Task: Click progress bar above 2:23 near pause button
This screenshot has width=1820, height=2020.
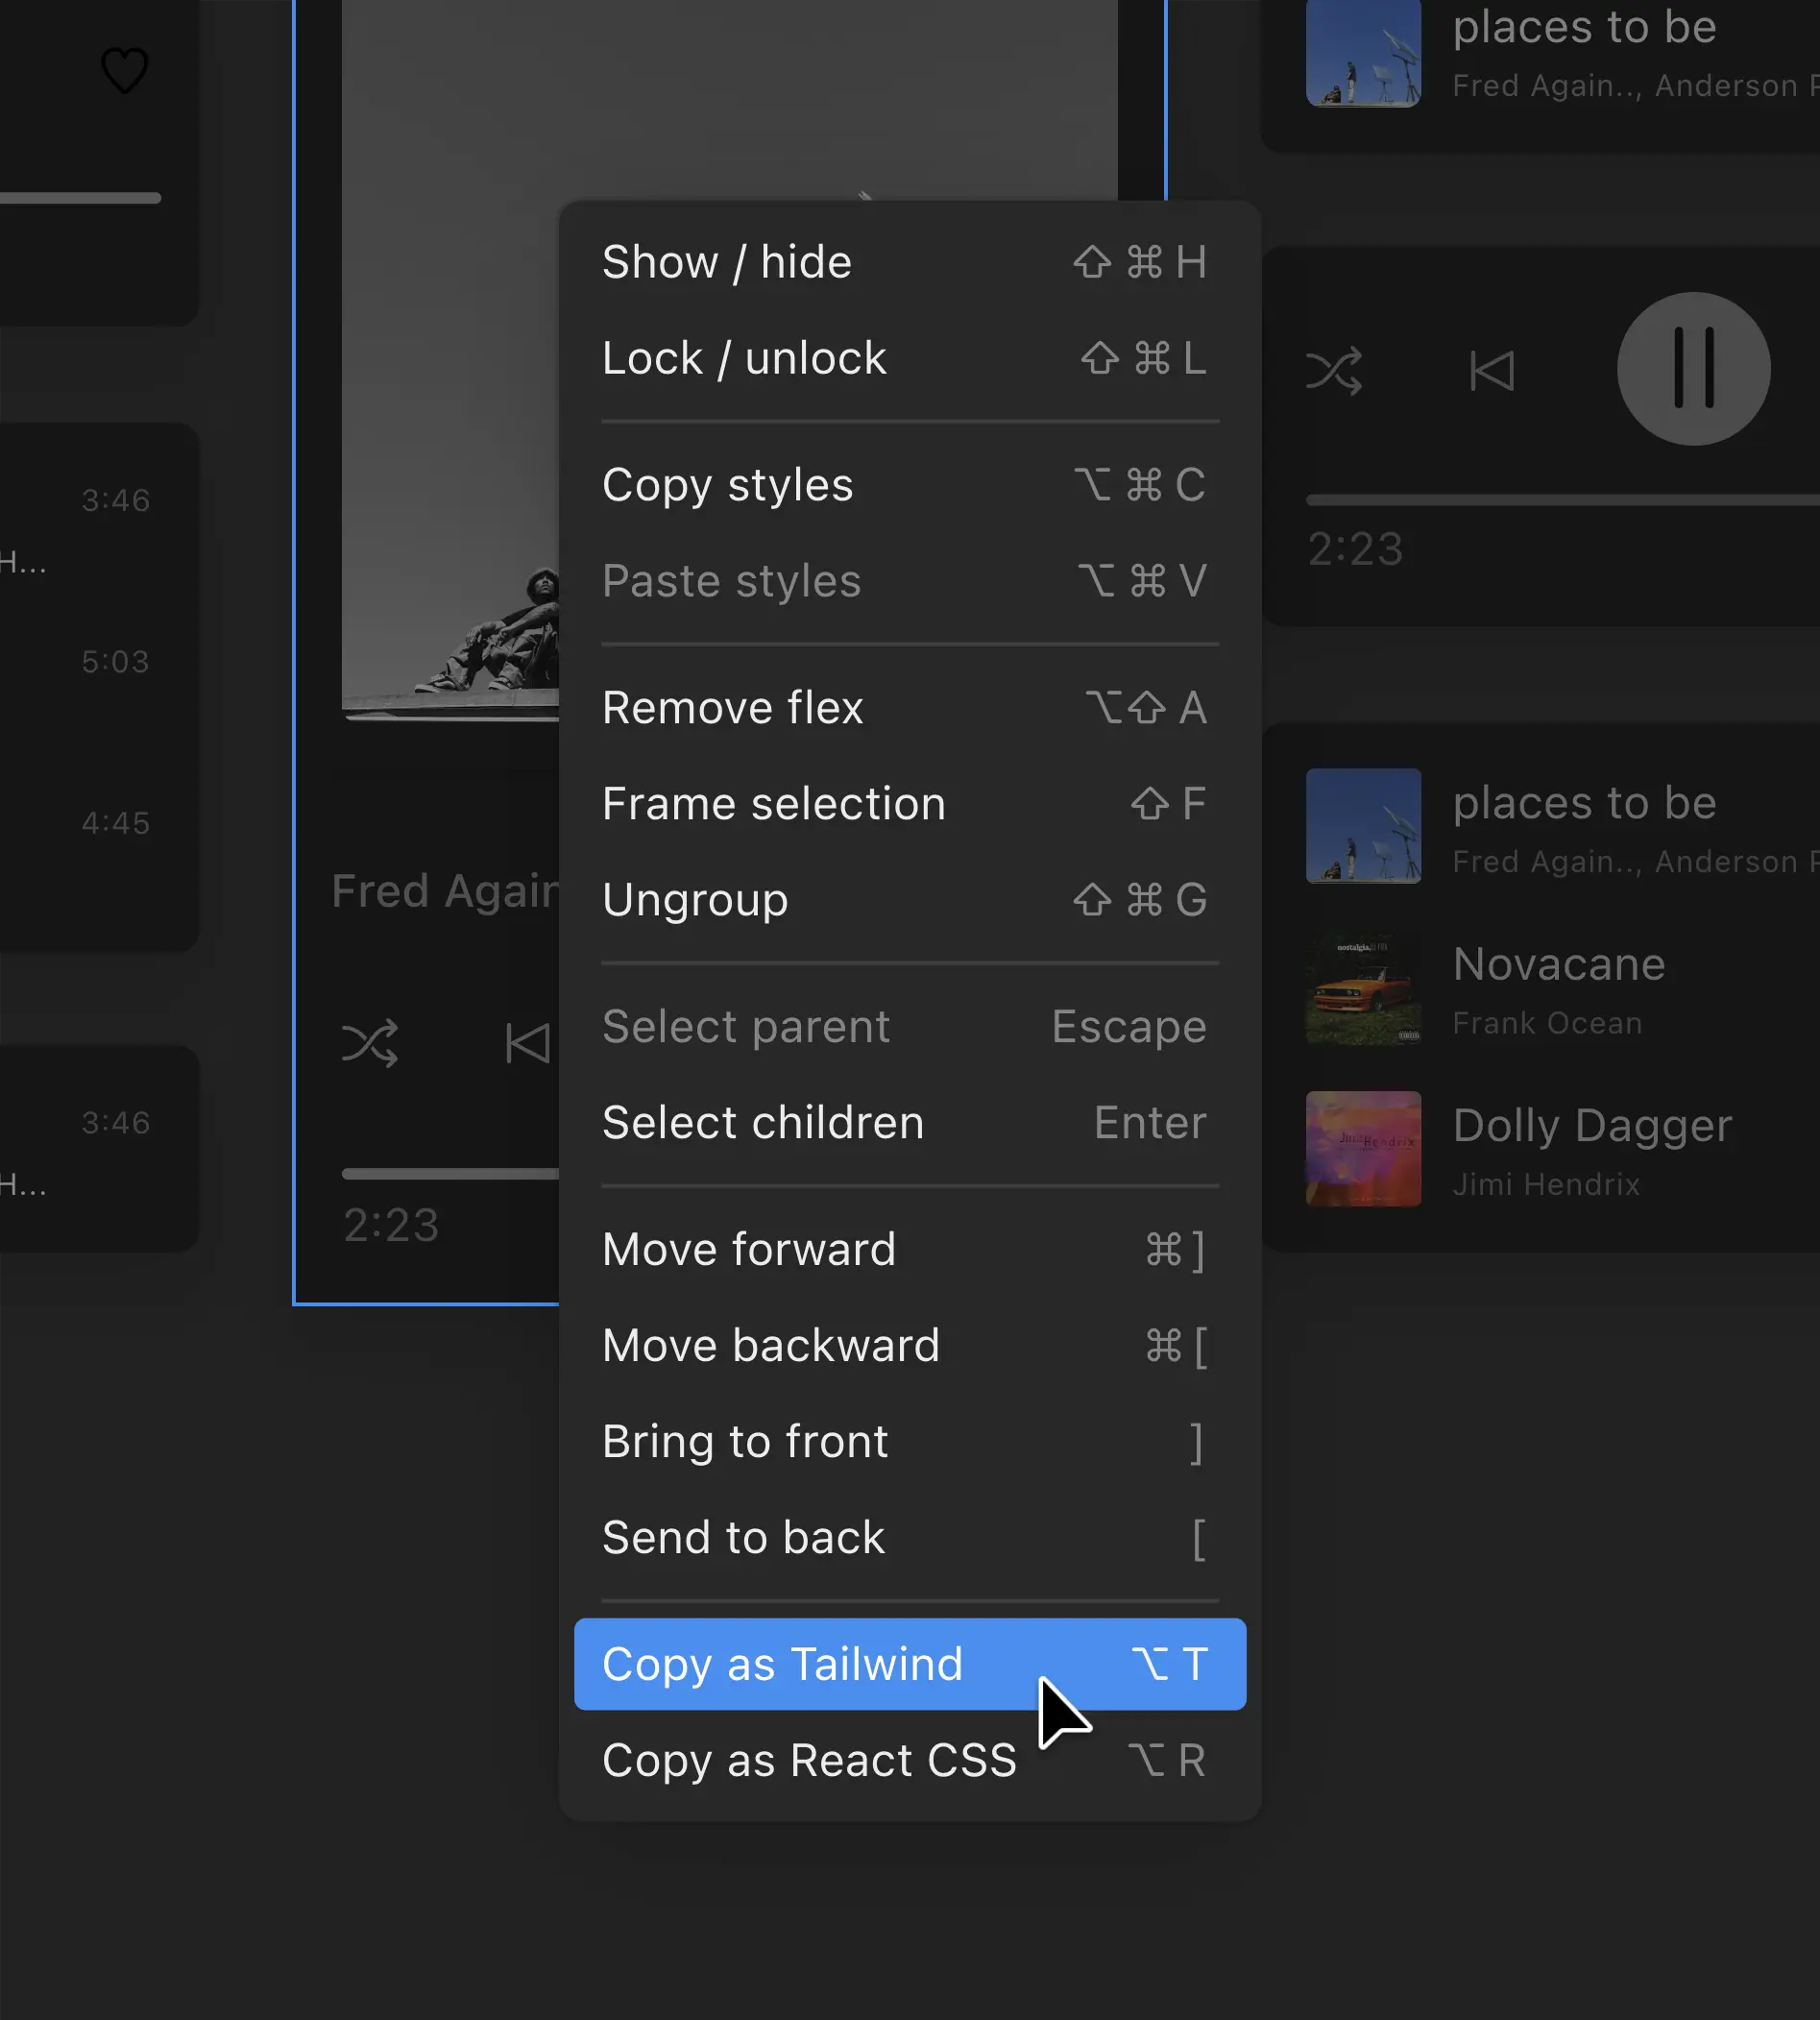Action: [x=1560, y=500]
